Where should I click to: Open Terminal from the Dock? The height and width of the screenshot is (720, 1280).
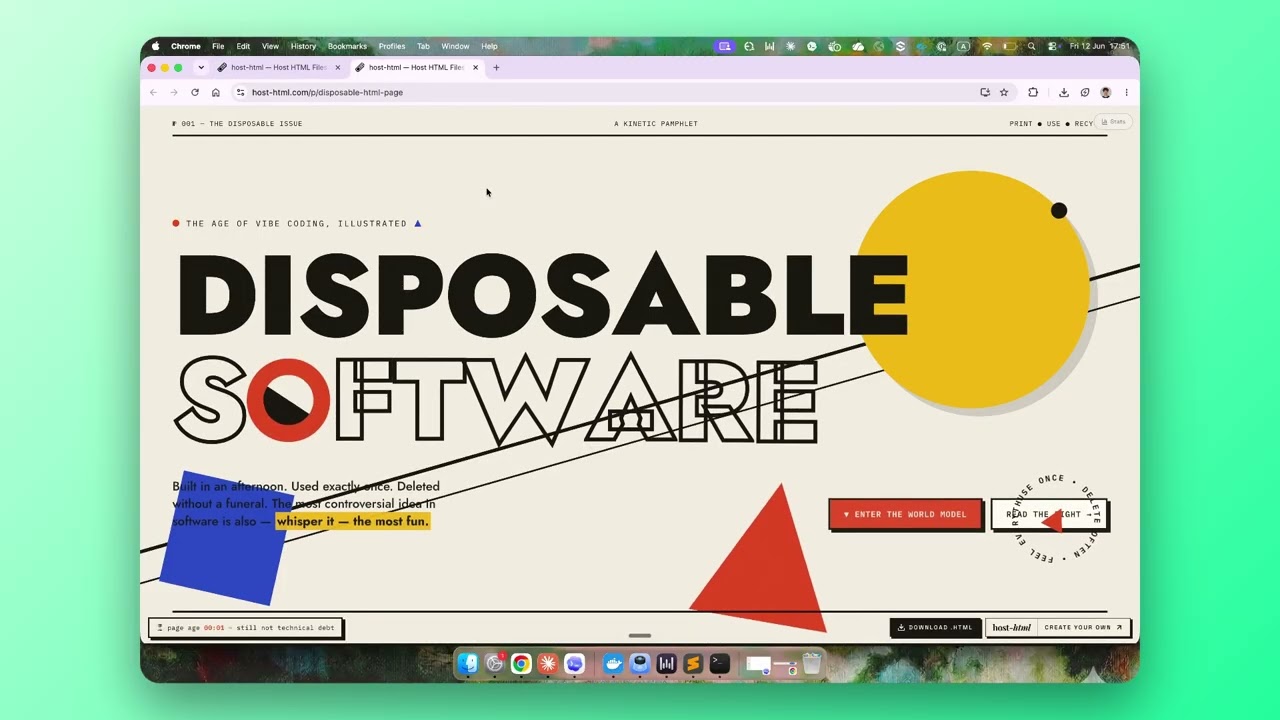coord(719,663)
